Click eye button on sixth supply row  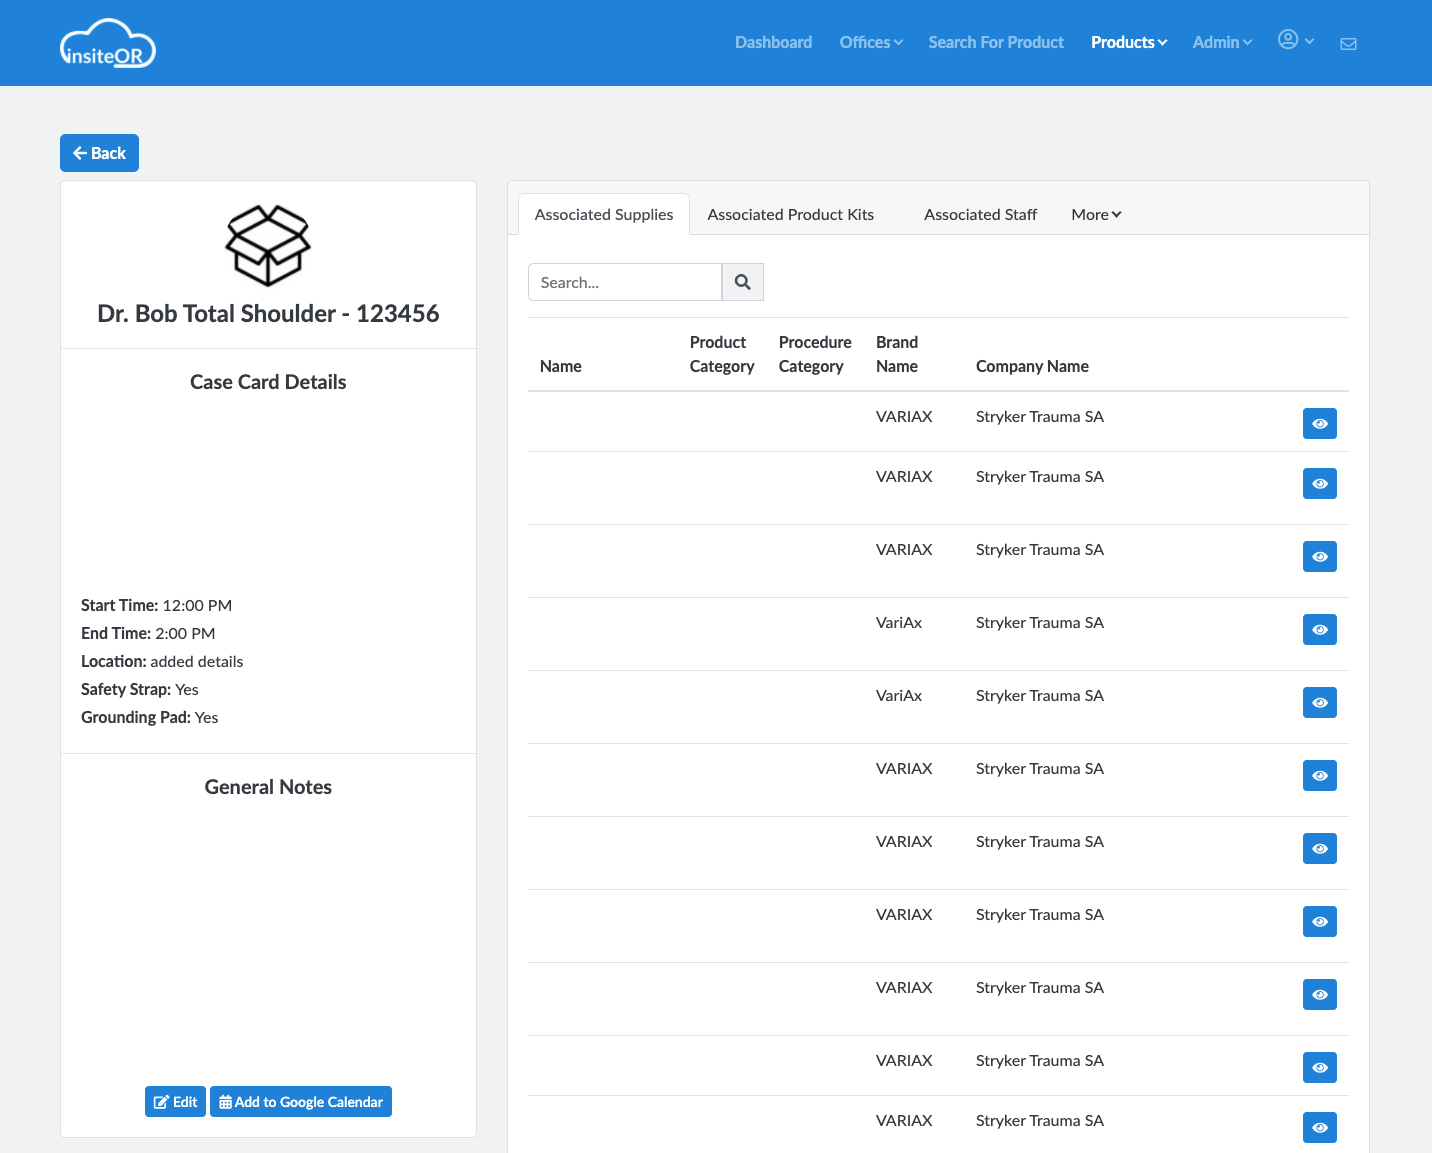tap(1320, 776)
